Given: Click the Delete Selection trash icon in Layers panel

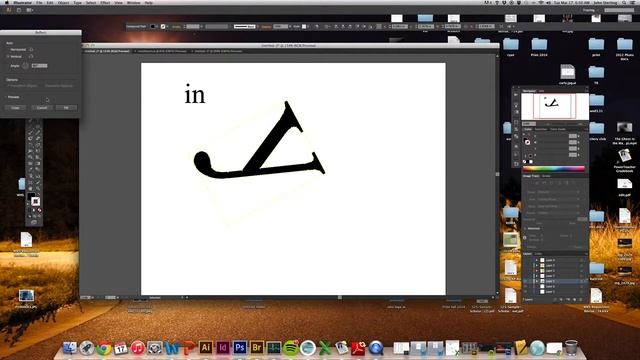Looking at the screenshot, I should pos(582,300).
